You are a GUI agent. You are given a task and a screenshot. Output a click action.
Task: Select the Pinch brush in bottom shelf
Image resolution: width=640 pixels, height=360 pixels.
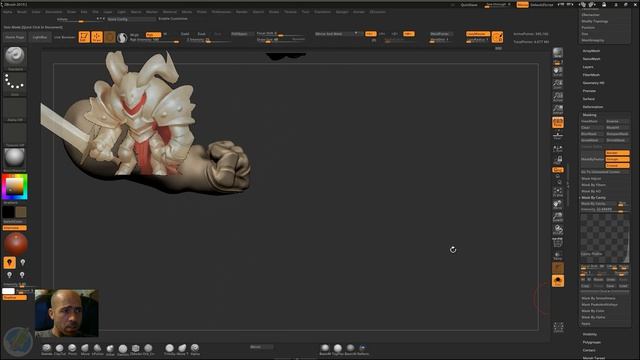pyautogui.click(x=72, y=348)
